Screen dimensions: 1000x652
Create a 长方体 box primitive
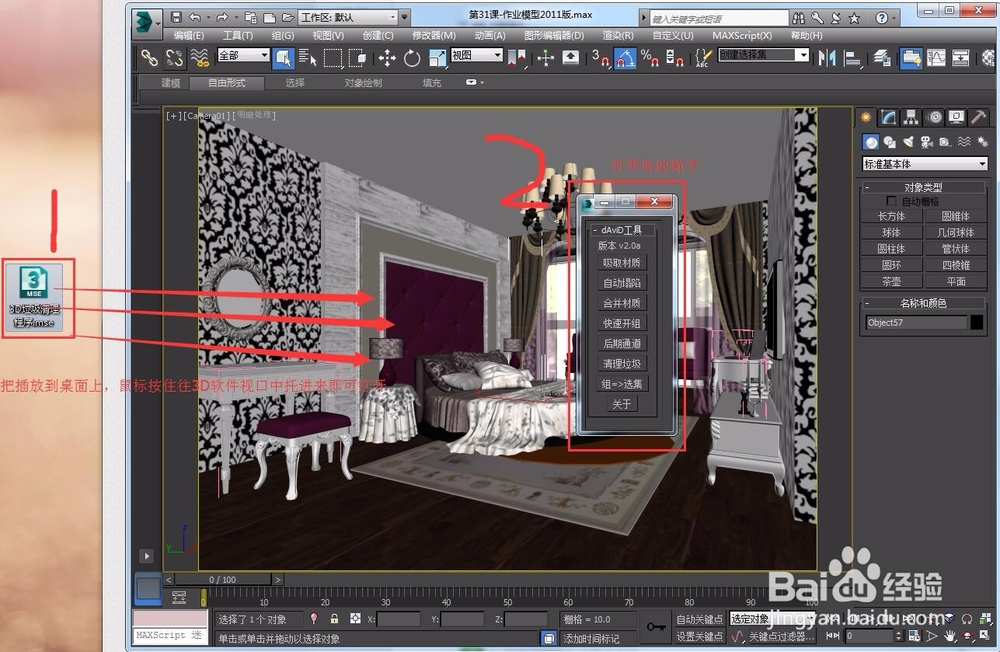tap(892, 216)
